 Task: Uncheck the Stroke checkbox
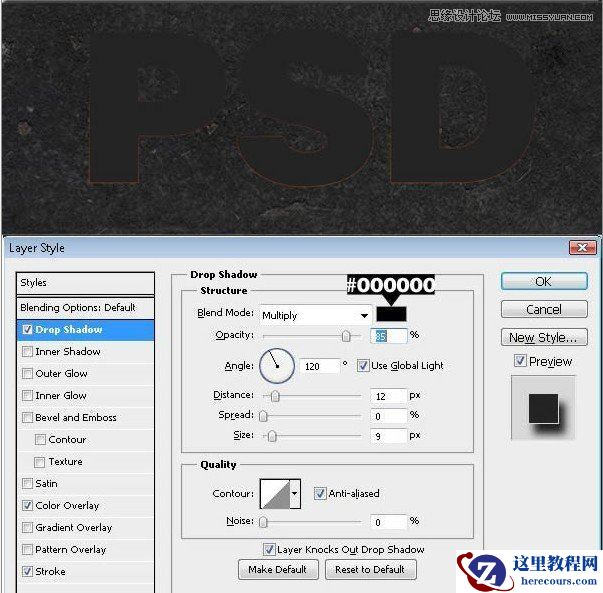27,571
